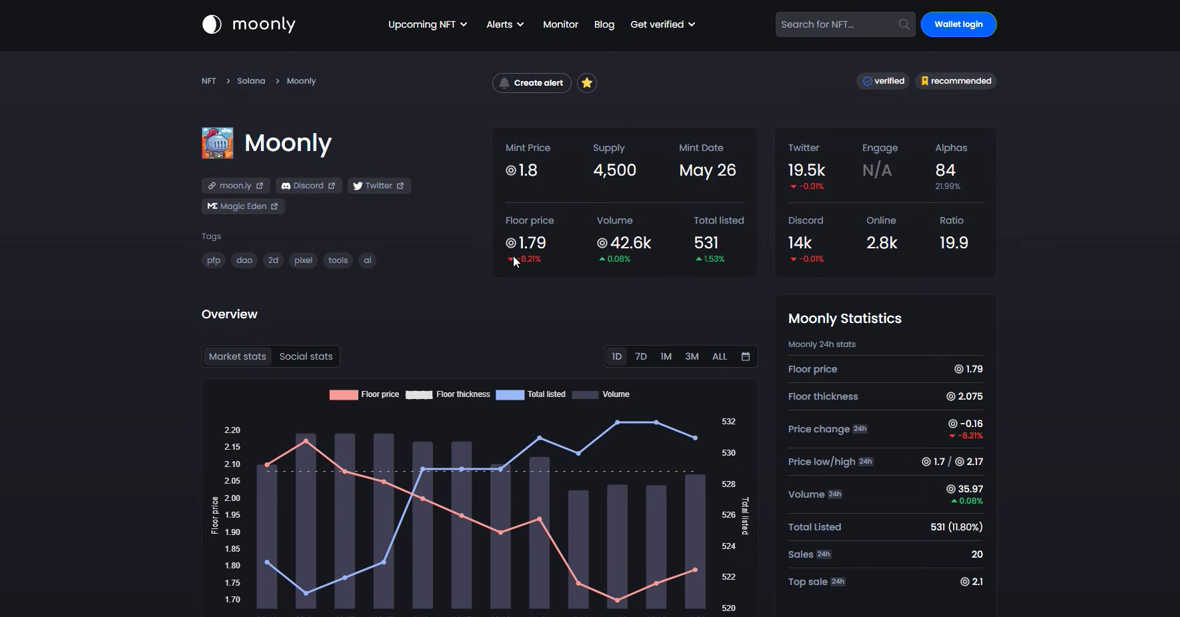Click the 24h badge beside Price change
The image size is (1180, 617).
[859, 429]
